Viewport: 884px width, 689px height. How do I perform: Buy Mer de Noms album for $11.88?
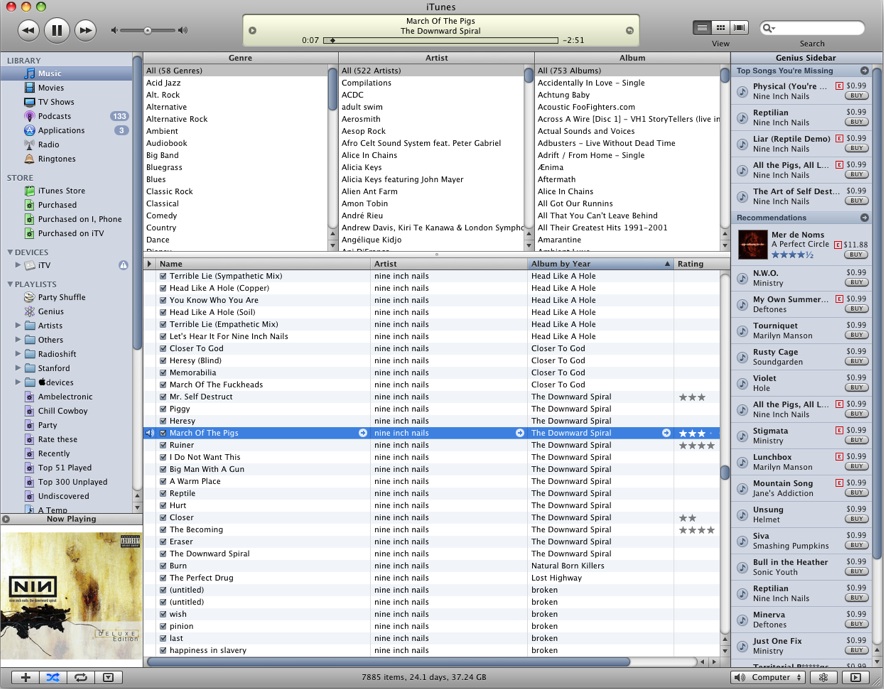856,254
